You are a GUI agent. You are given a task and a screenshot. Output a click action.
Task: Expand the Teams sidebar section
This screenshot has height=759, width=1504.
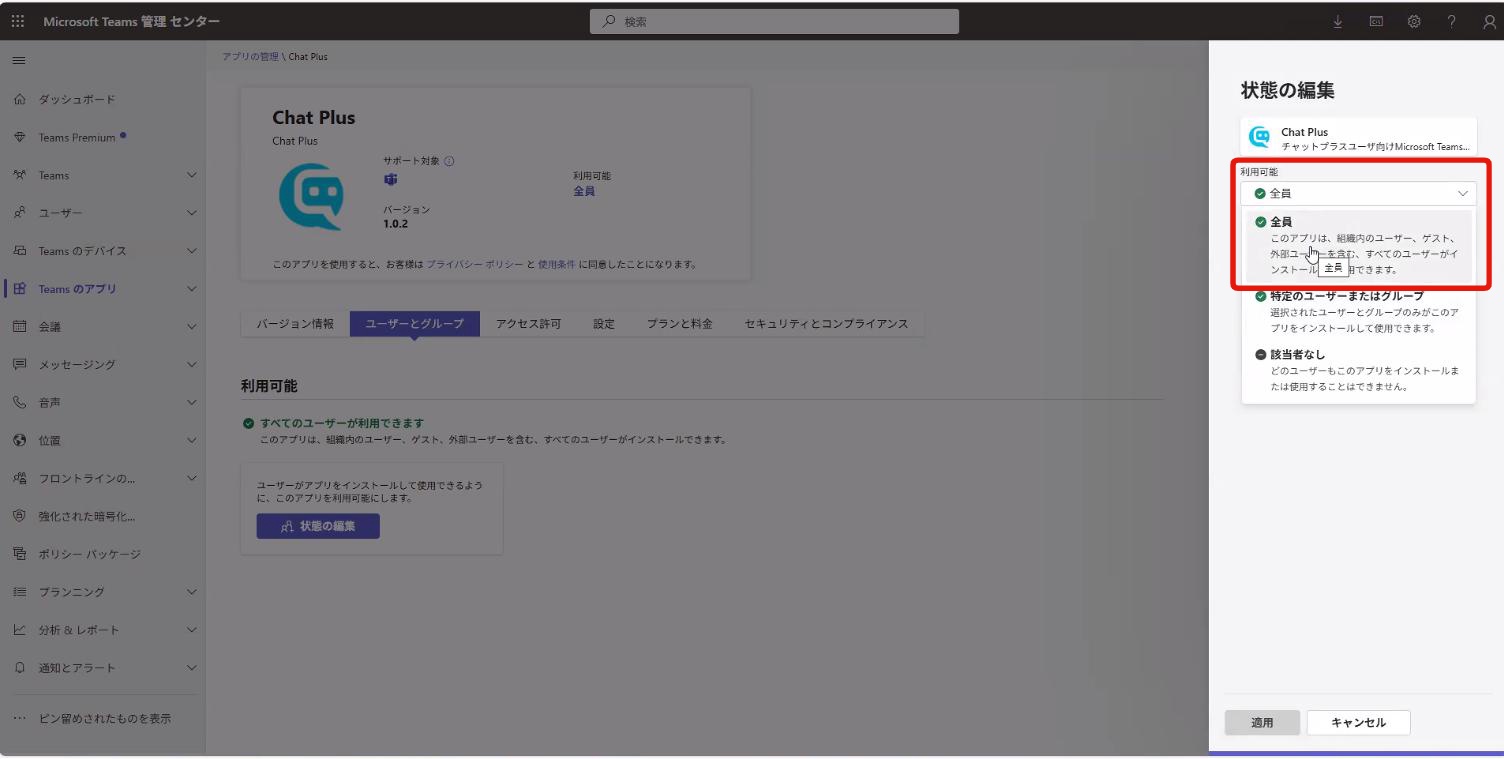tap(192, 175)
